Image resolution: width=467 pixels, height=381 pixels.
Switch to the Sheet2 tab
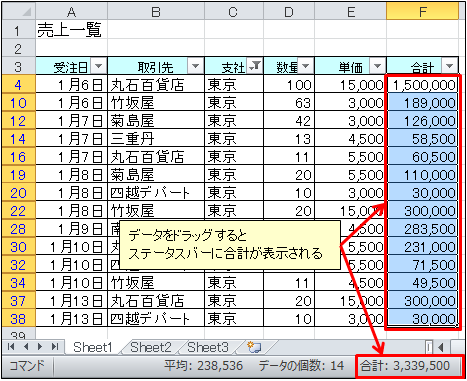pos(151,347)
